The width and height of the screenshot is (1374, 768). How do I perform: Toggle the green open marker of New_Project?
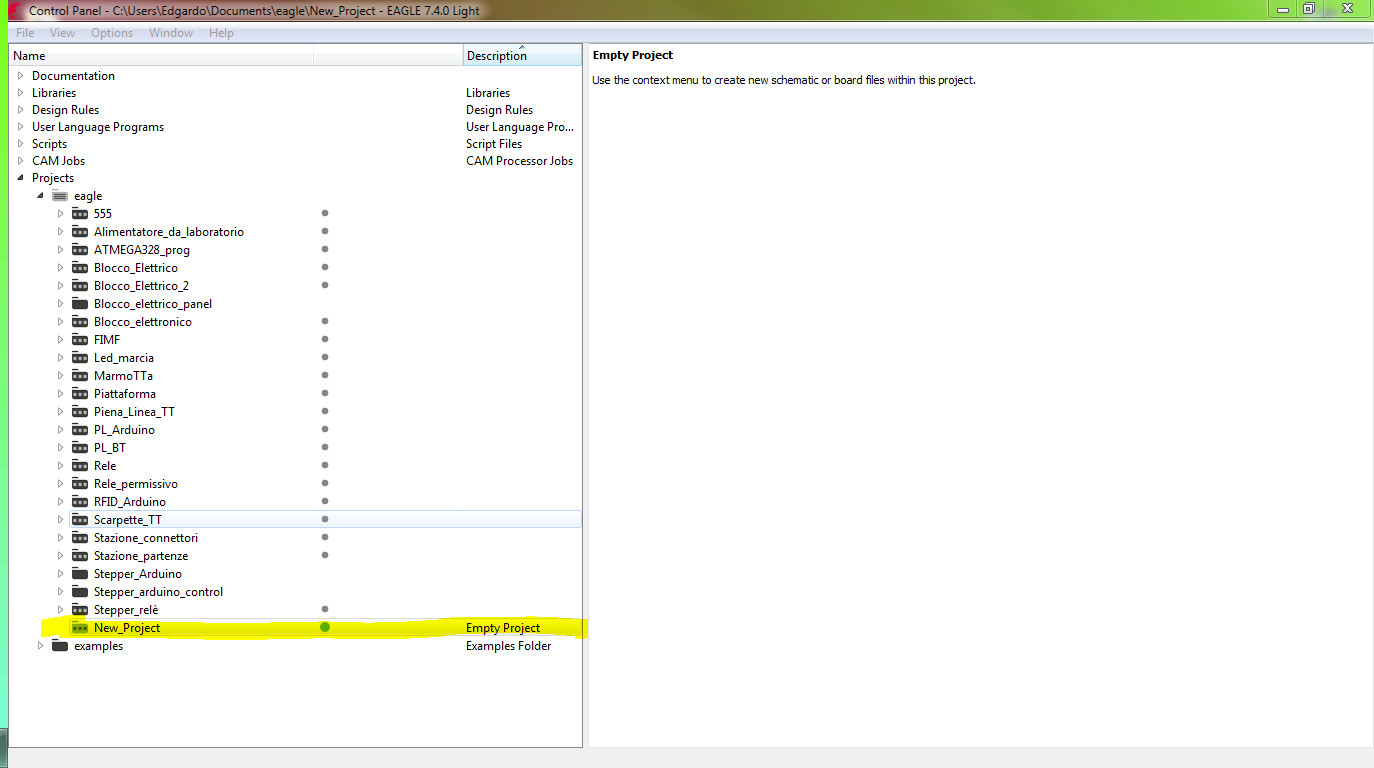[325, 627]
